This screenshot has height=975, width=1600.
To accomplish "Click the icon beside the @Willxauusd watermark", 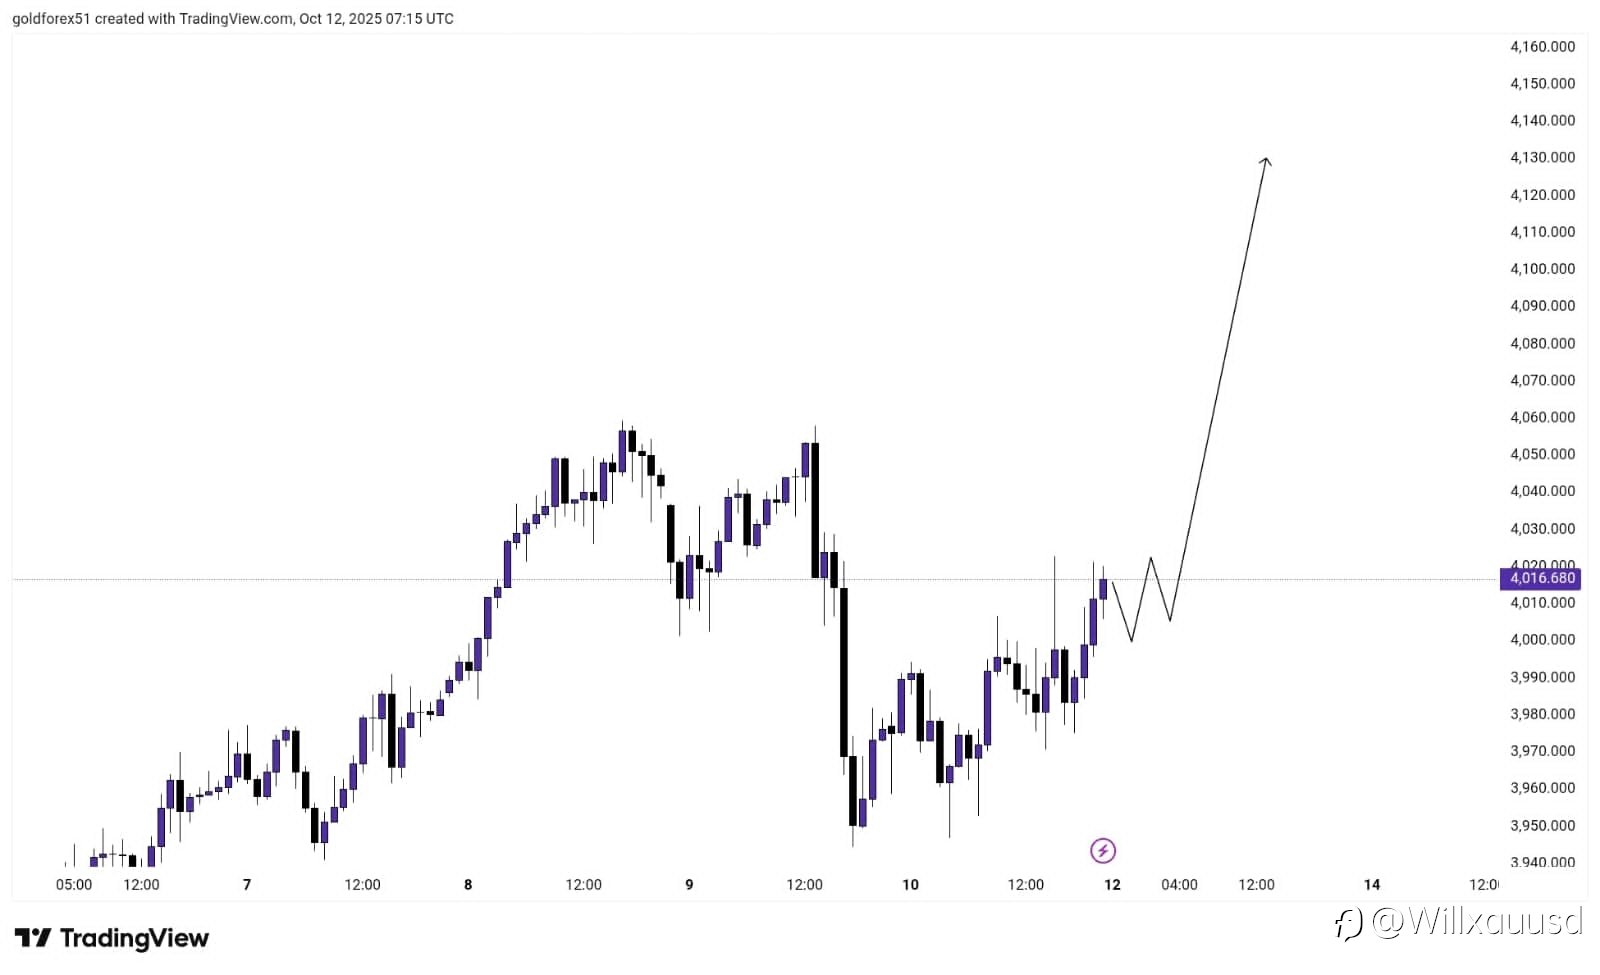I will tap(1348, 923).
